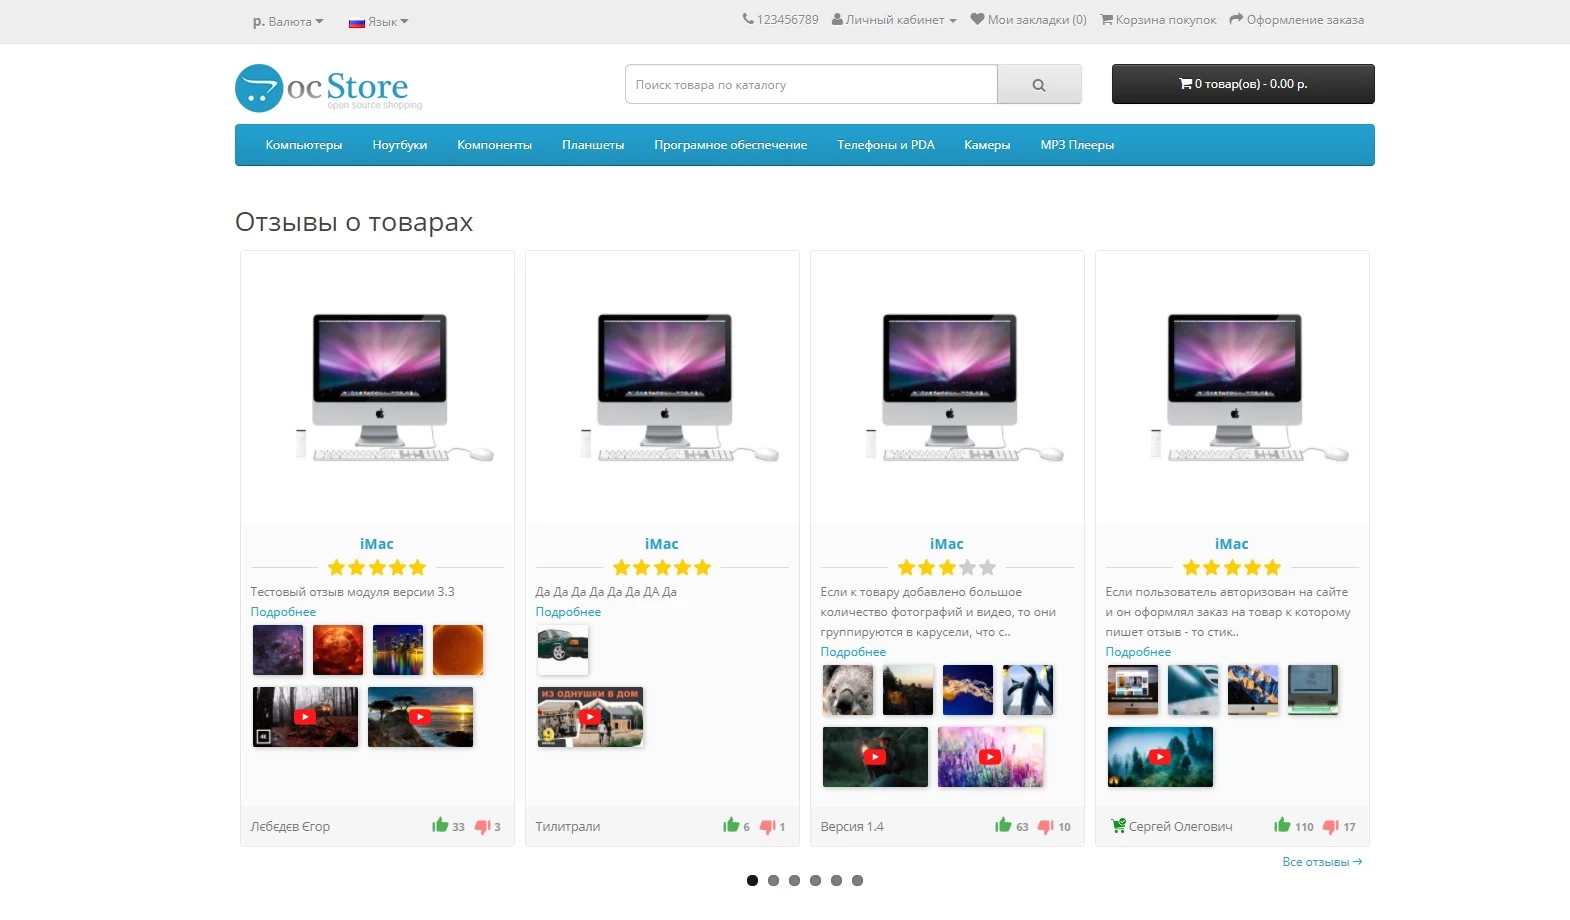Click Подробнее under Да Да Да review
The width and height of the screenshot is (1570, 920).
tap(568, 612)
